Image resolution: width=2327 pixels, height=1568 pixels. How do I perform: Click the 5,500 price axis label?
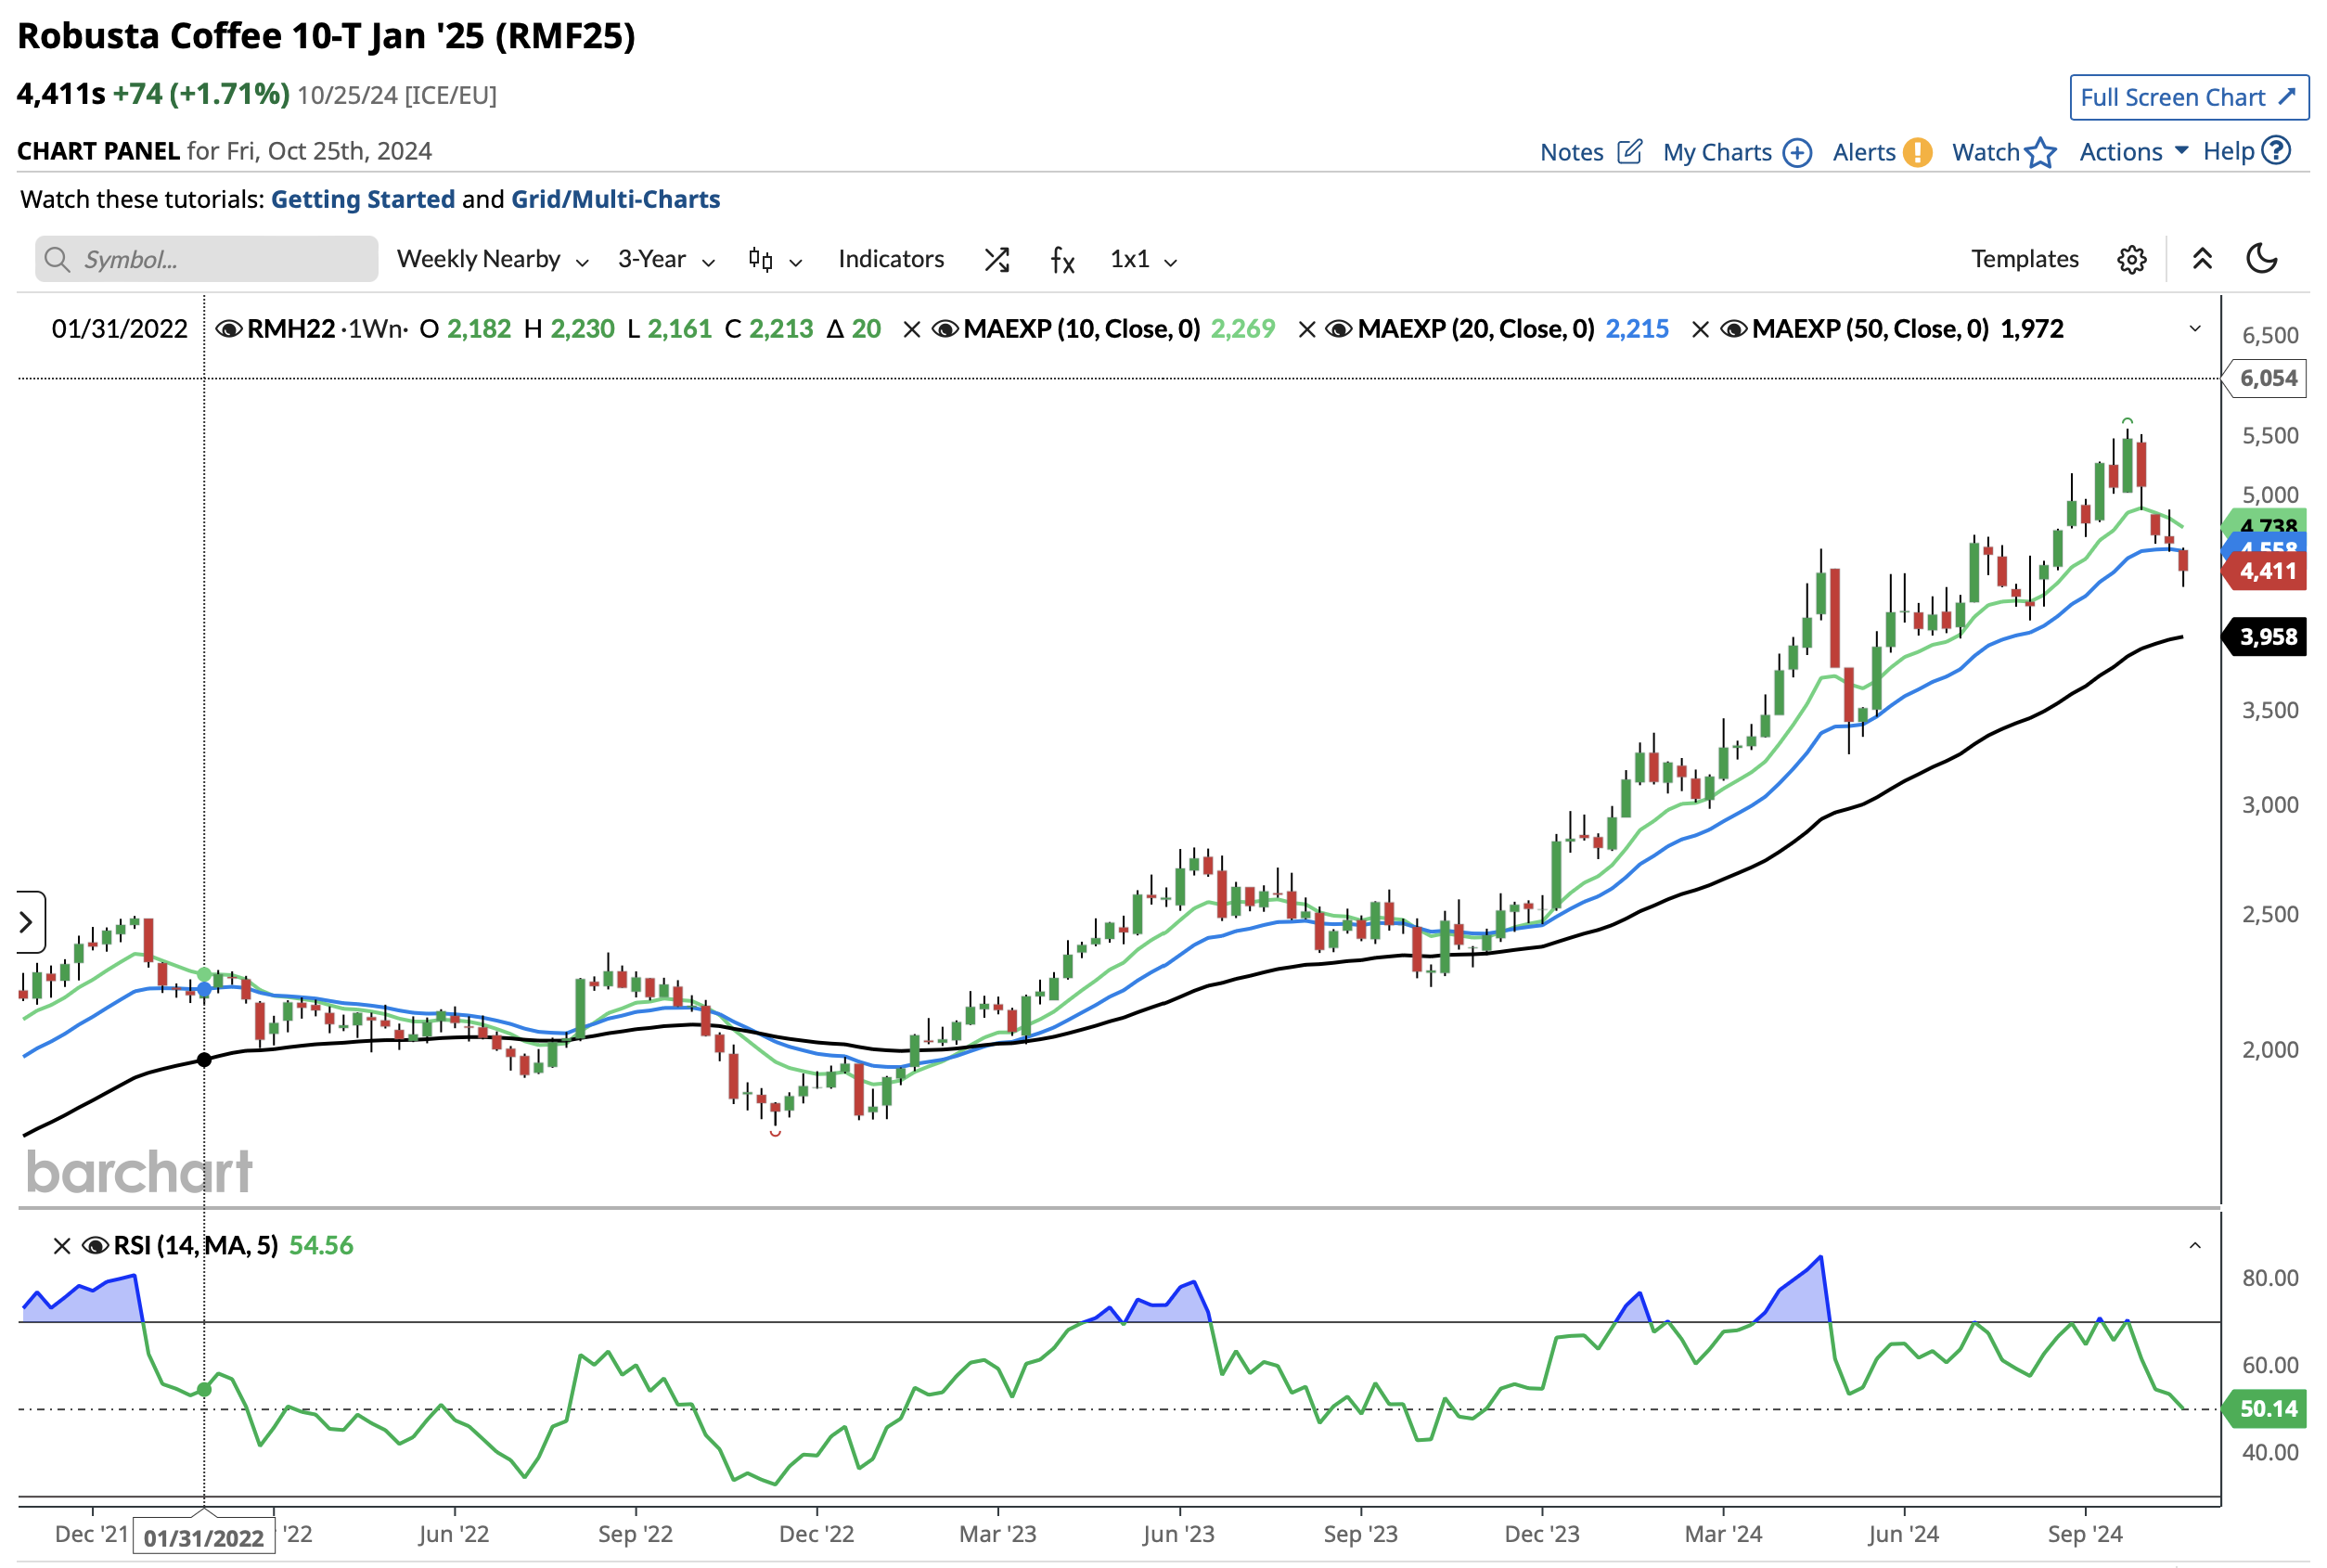tap(2270, 436)
